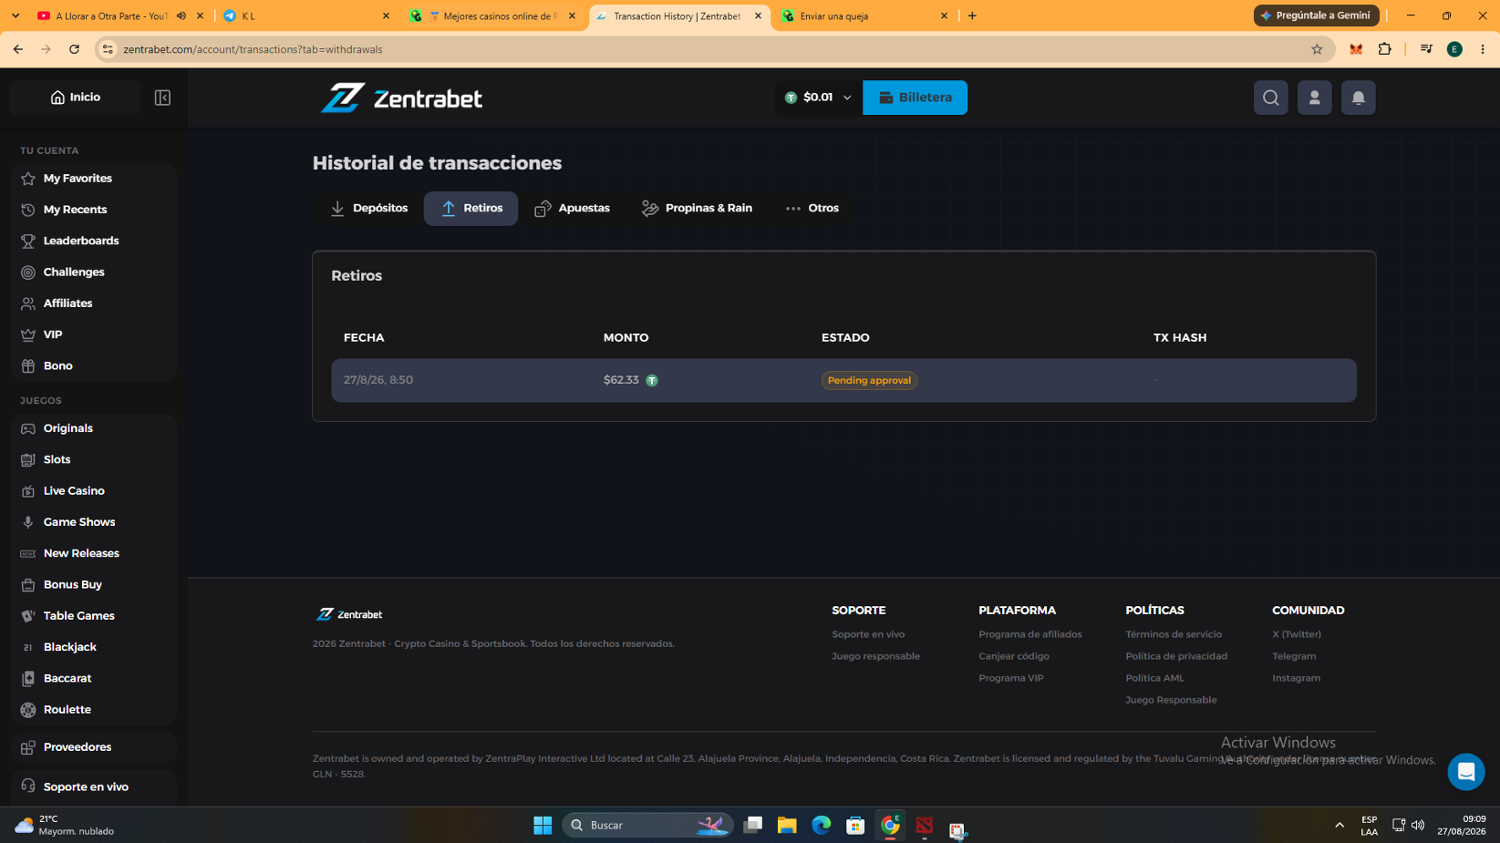
Task: Open Live Casino in the sidebar
Action: click(x=94, y=491)
